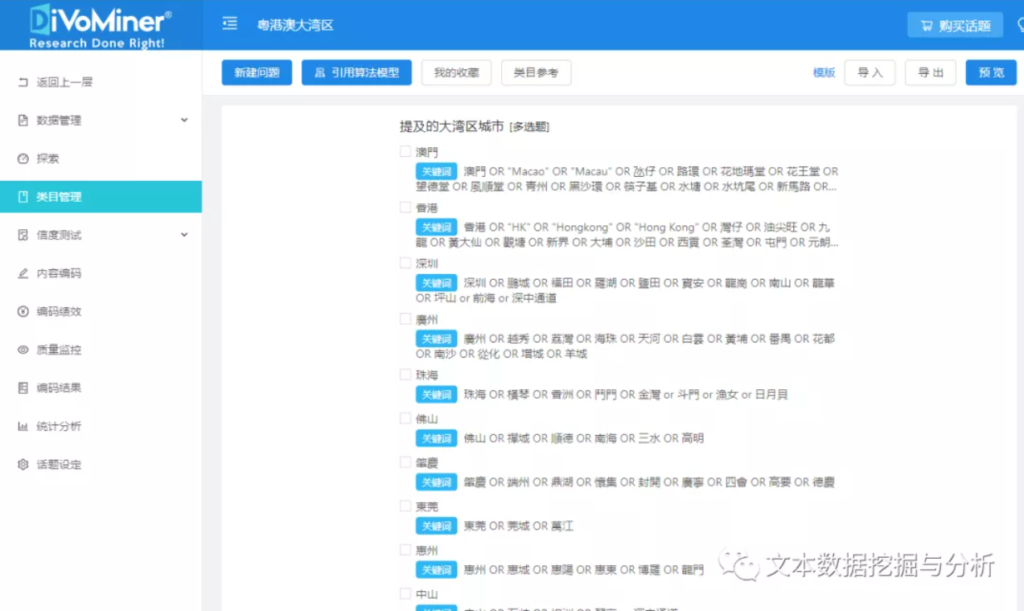The height and width of the screenshot is (611, 1024).
Task: Click the question title 提及的大湾区城市
Action: coord(452,126)
